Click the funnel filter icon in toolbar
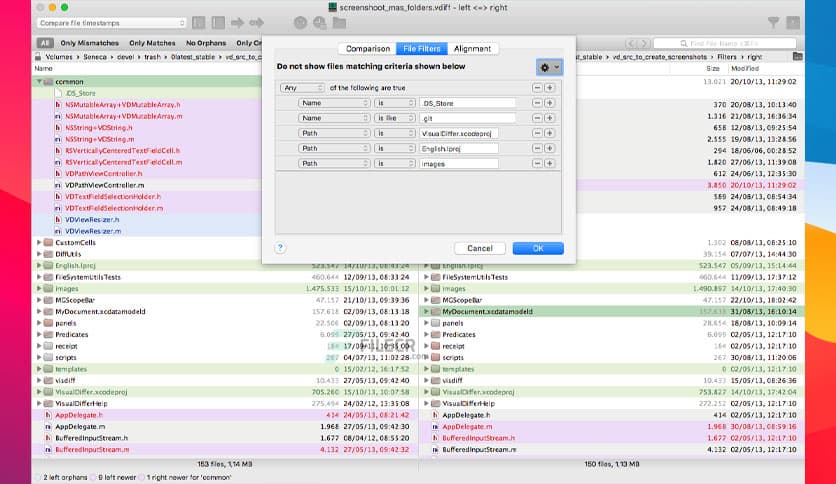836x484 pixels. (773, 22)
